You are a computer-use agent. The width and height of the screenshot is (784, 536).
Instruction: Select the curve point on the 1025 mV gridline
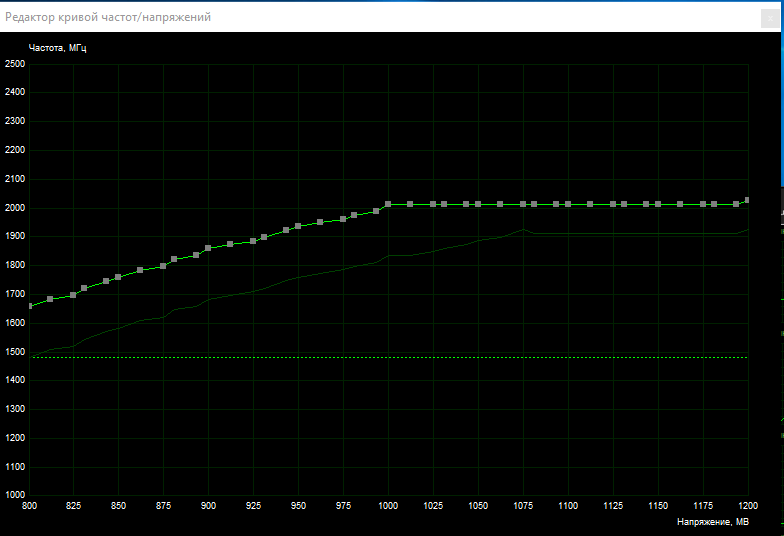(x=433, y=204)
